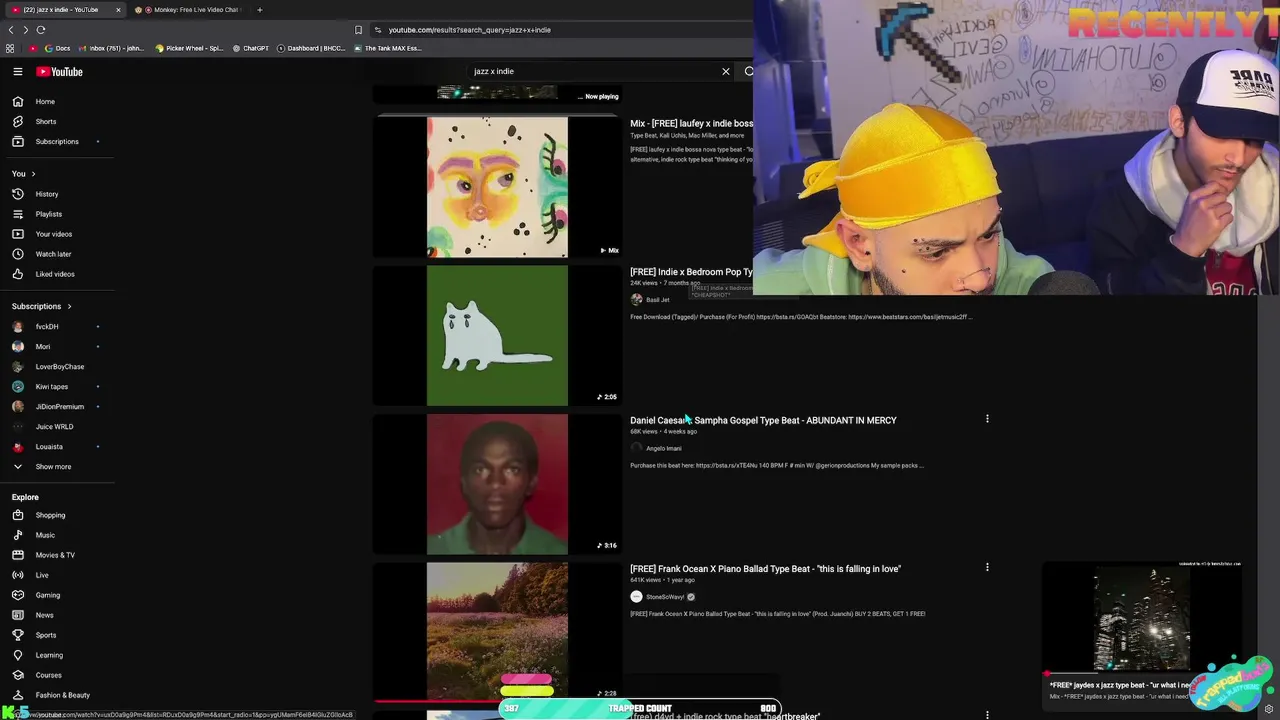
Task: Bookmark this page icon in address bar
Action: pyautogui.click(x=358, y=30)
